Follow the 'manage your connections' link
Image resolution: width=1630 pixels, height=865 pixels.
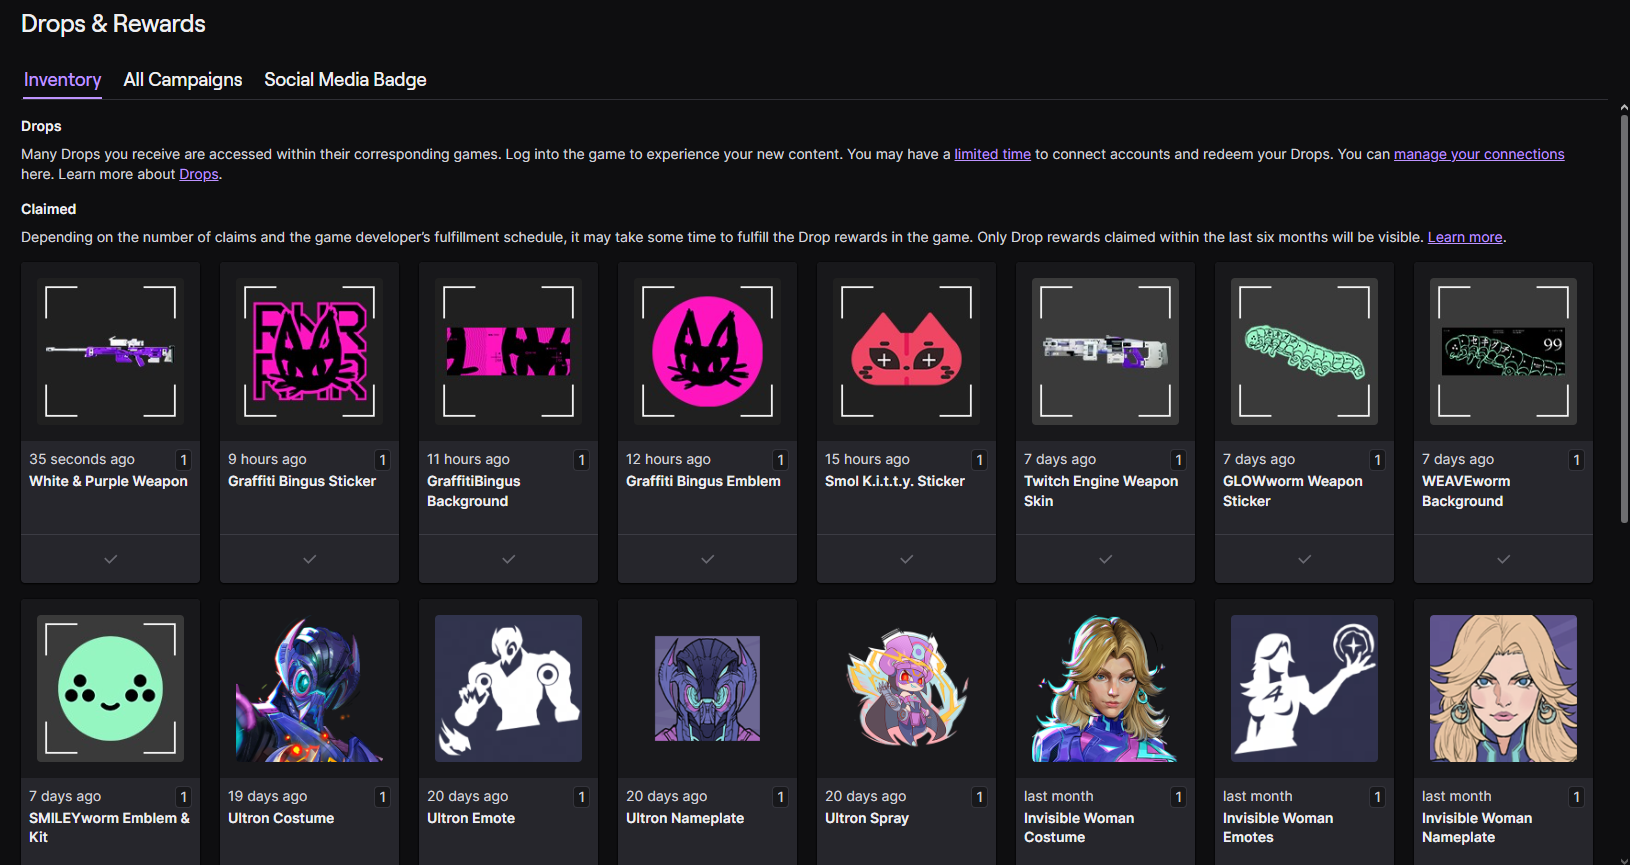coord(1479,154)
